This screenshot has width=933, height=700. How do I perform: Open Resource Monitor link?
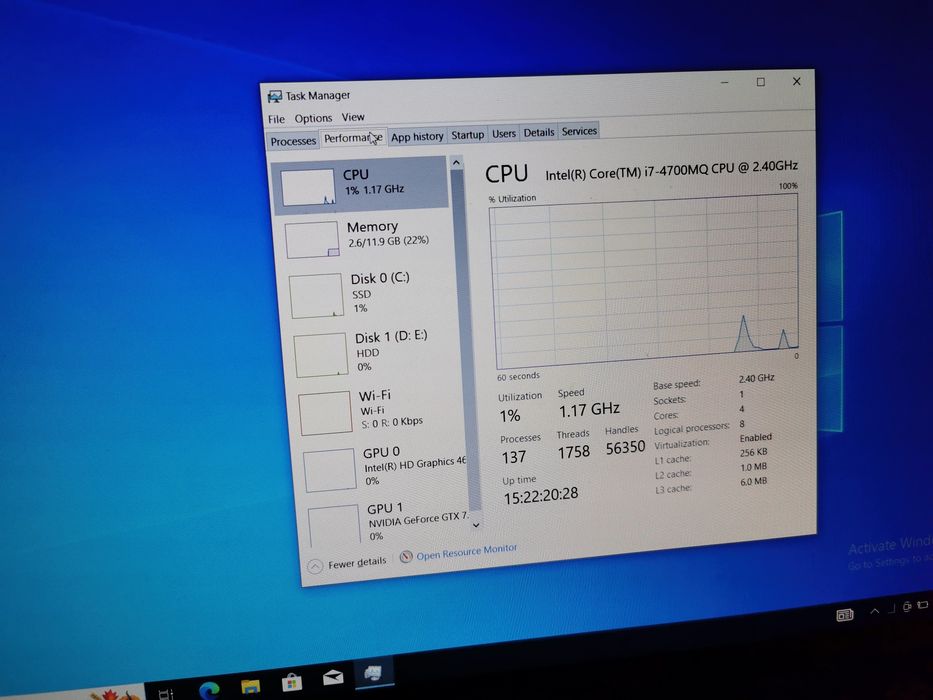pos(466,552)
